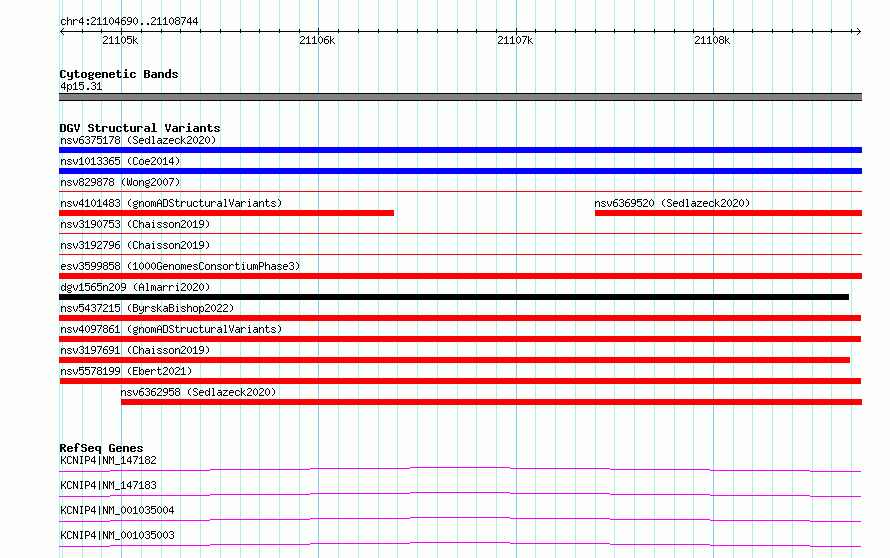Select the 4p15.31 band label

click(x=81, y=86)
